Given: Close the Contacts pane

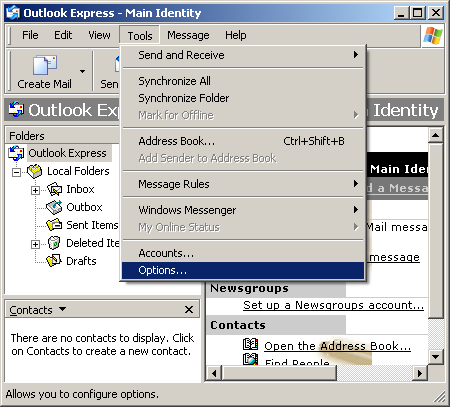Looking at the screenshot, I should 189,310.
